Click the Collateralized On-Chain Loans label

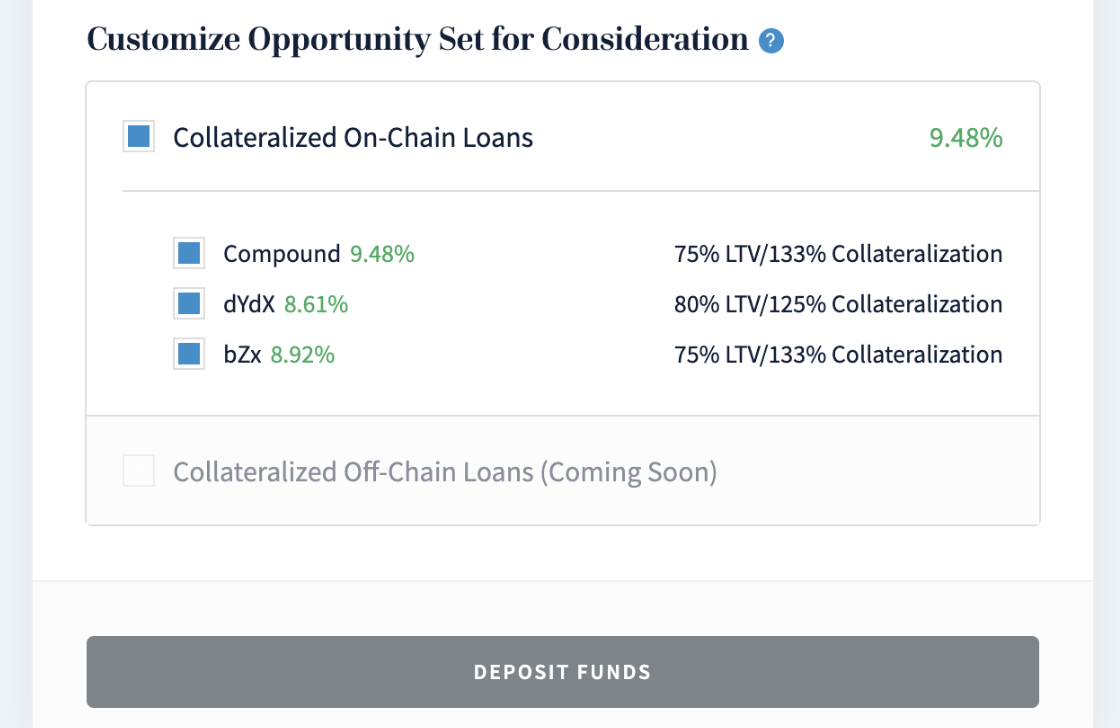coord(353,137)
